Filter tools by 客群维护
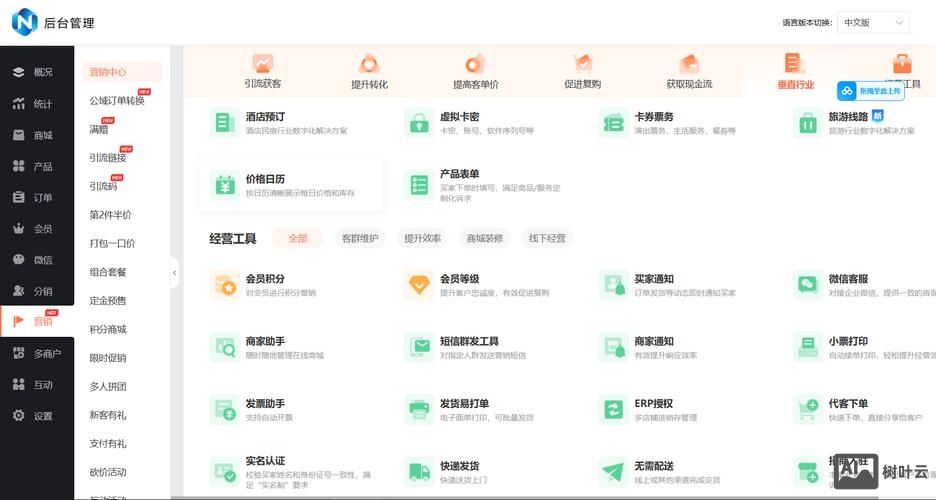Screen dimensions: 936x500 coord(360,238)
